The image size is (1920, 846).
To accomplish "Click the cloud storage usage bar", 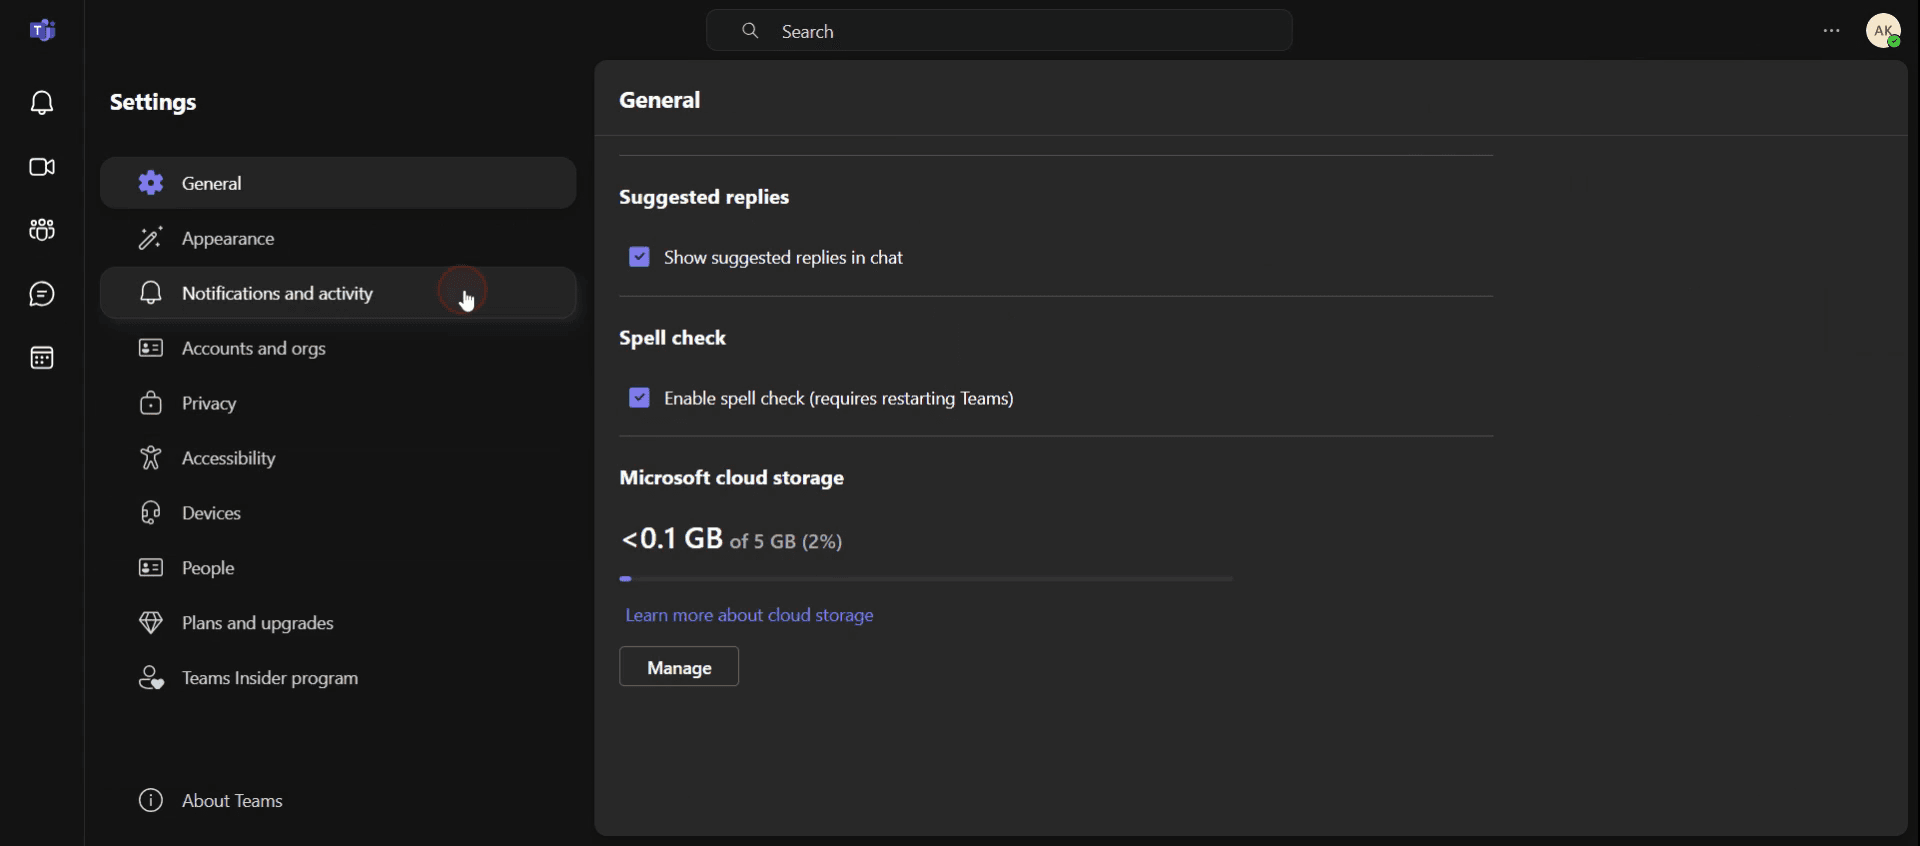I will (927, 579).
